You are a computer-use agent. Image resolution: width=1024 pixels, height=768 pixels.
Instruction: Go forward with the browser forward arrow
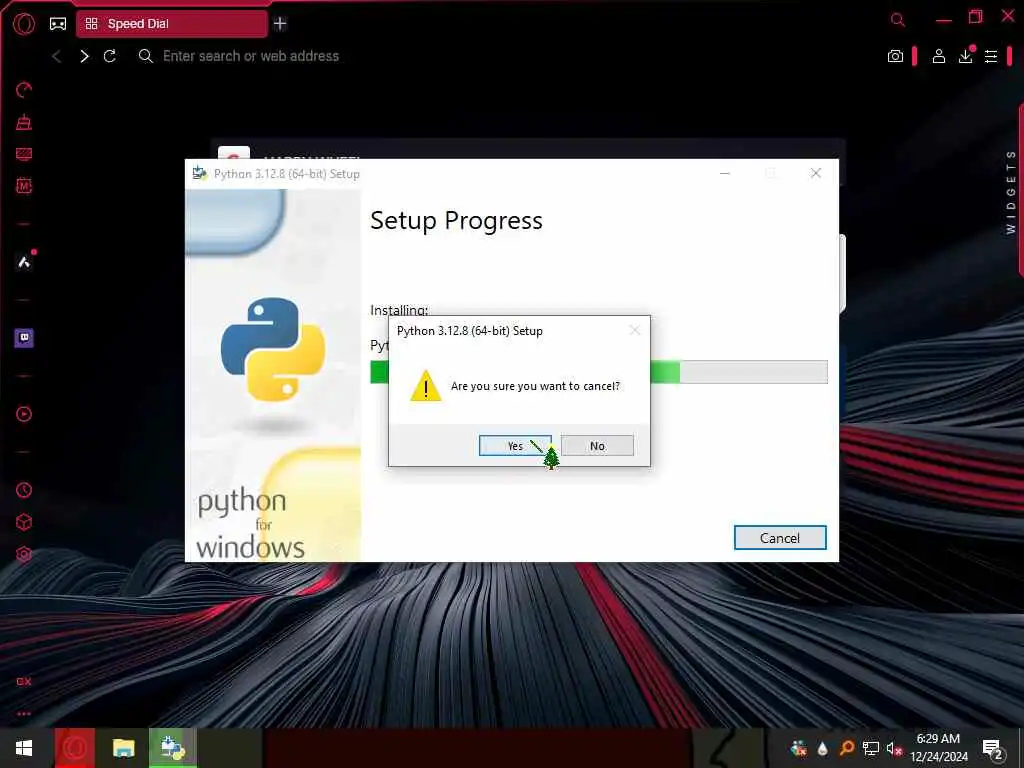click(84, 56)
